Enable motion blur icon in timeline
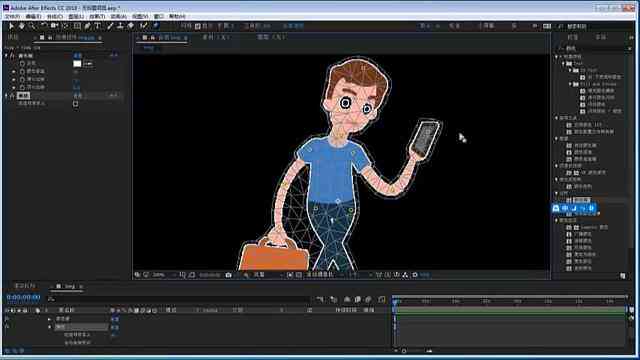The height and width of the screenshot is (360, 640). (x=369, y=300)
